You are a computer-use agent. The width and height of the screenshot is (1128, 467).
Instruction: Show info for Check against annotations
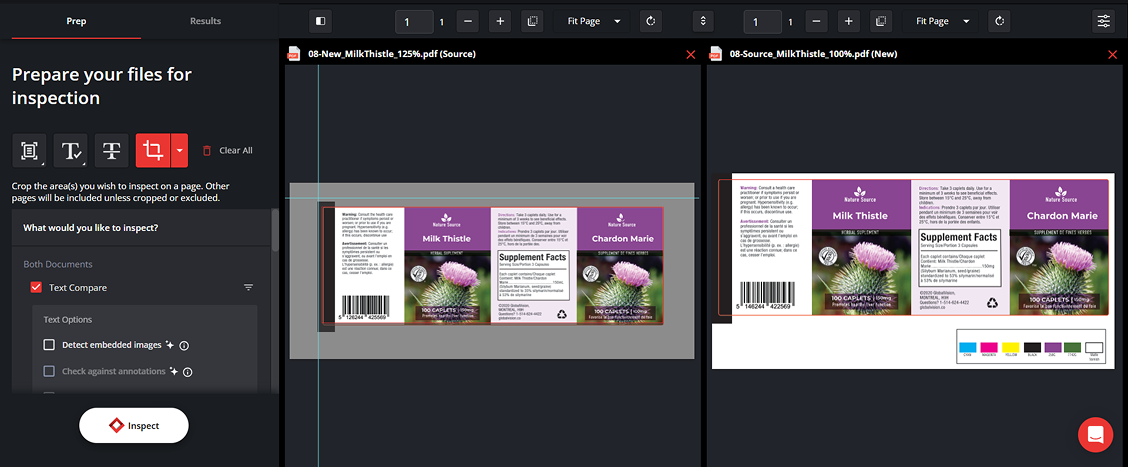pyautogui.click(x=188, y=372)
